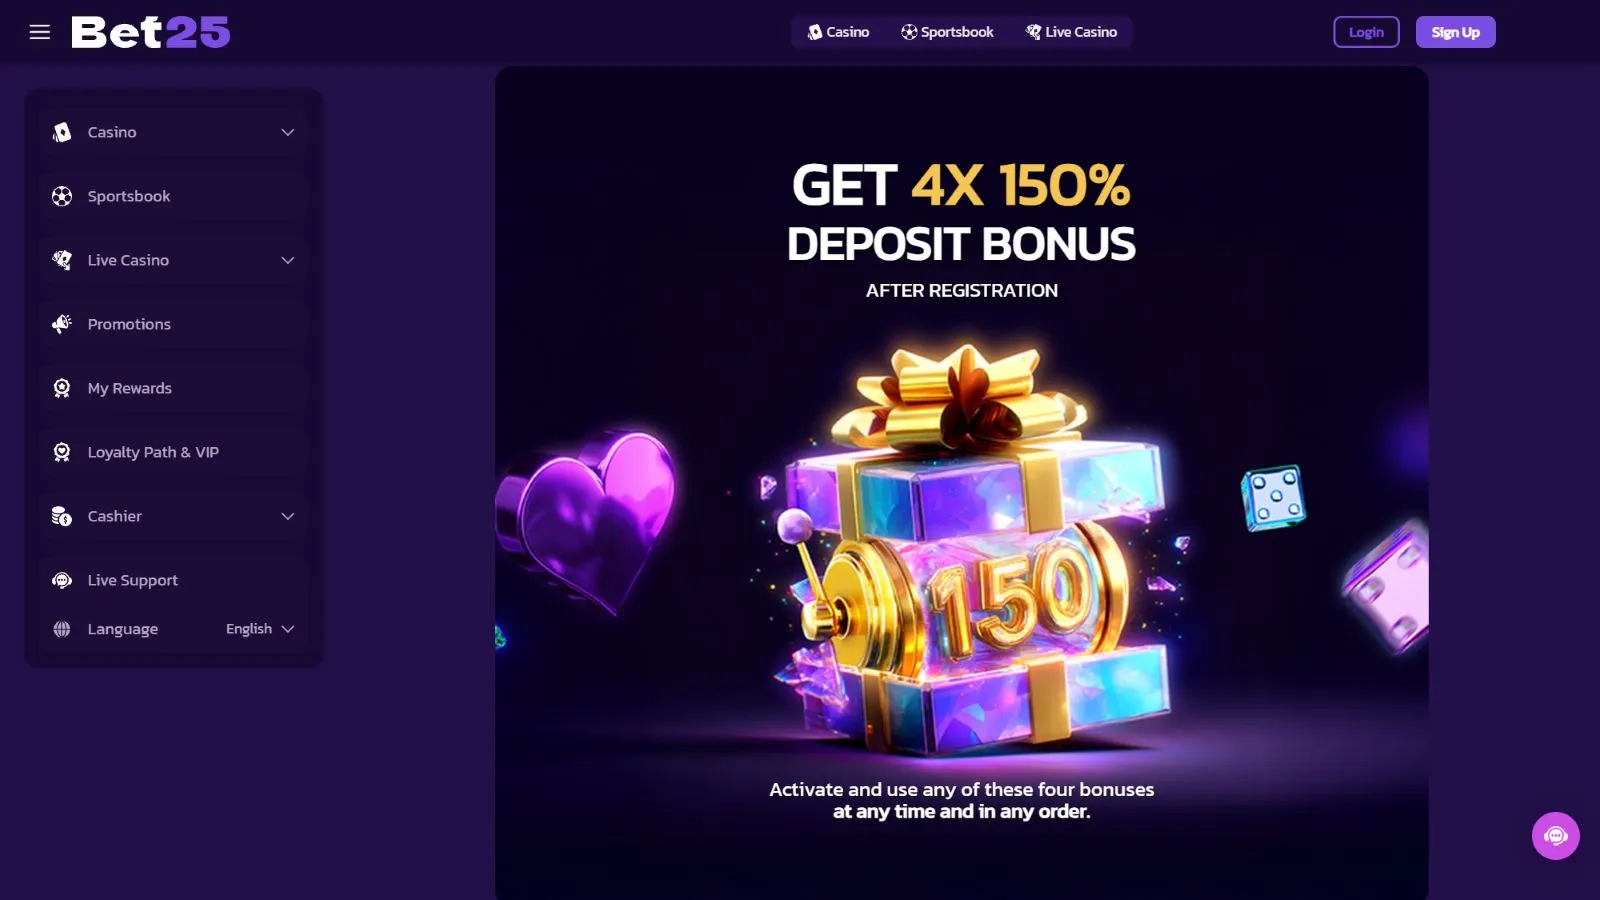
Task: Open the hamburger menu icon
Action: tap(40, 32)
